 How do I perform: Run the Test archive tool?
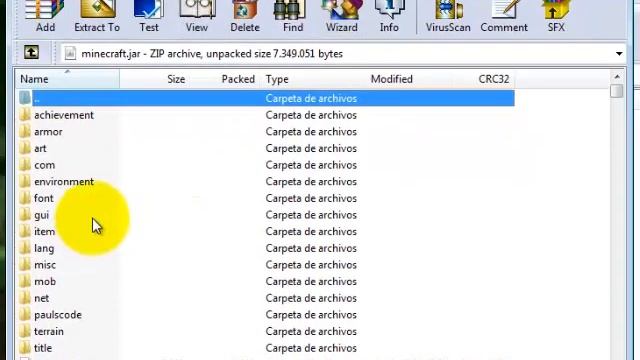(x=149, y=16)
